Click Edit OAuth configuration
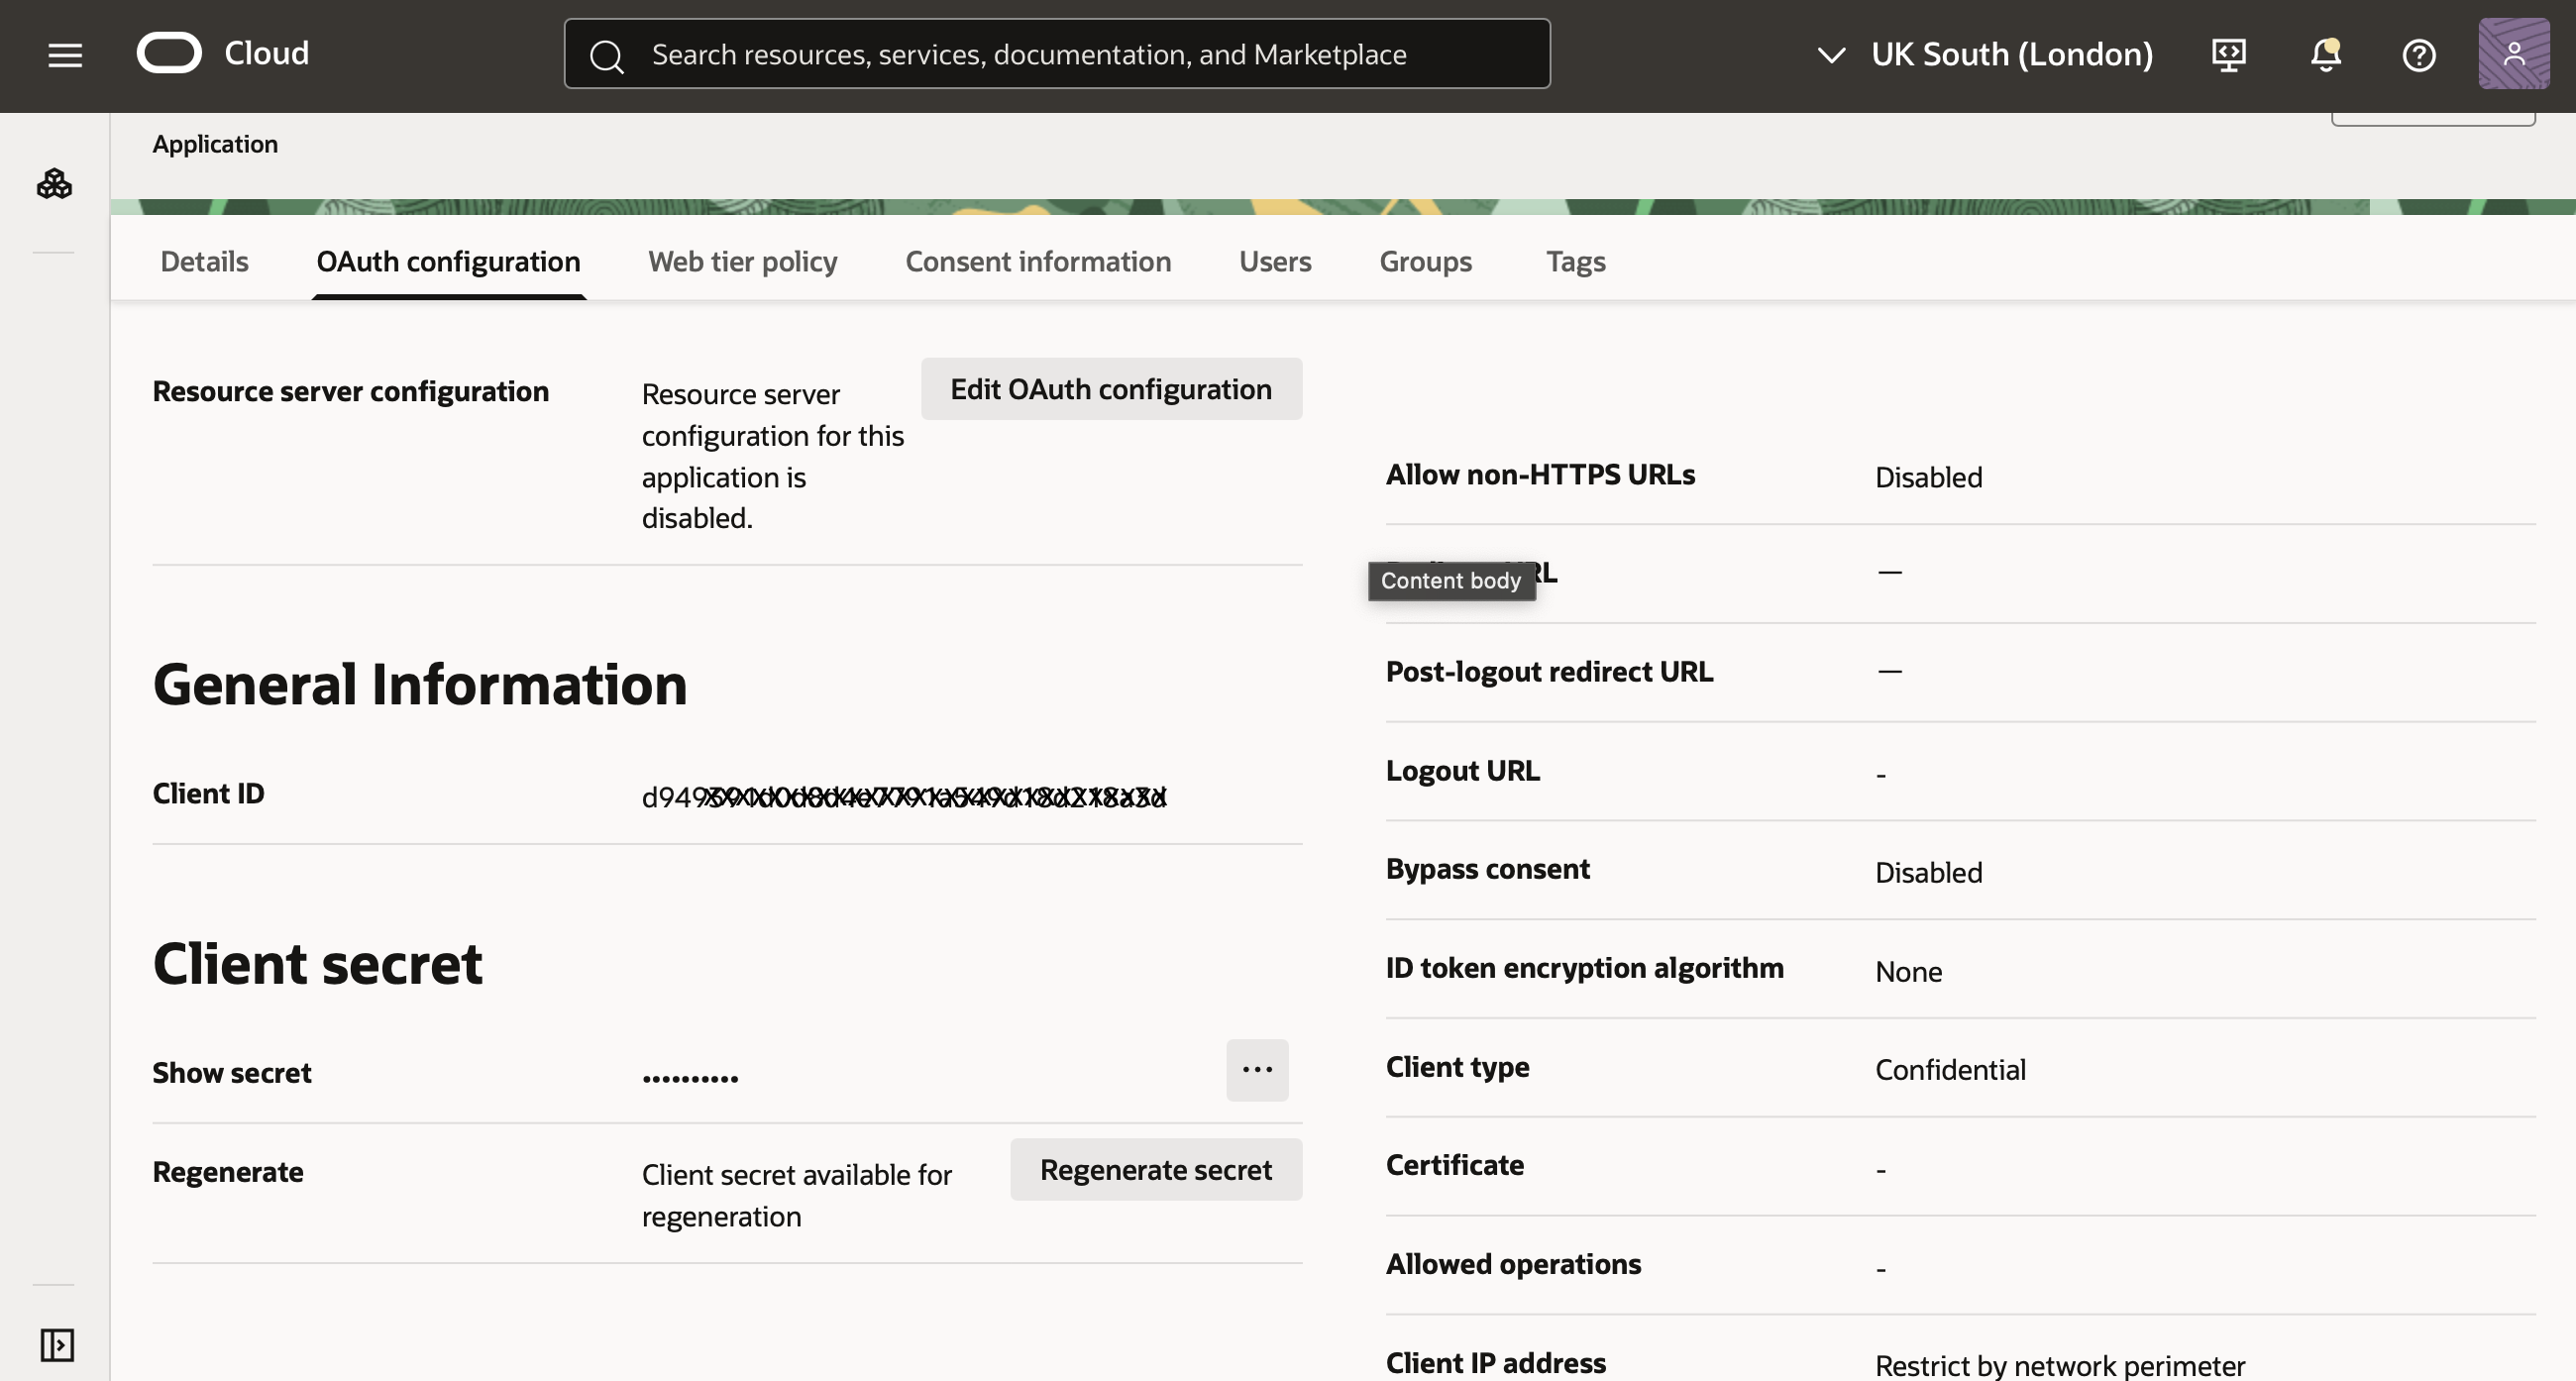2576x1381 pixels. 1111,388
